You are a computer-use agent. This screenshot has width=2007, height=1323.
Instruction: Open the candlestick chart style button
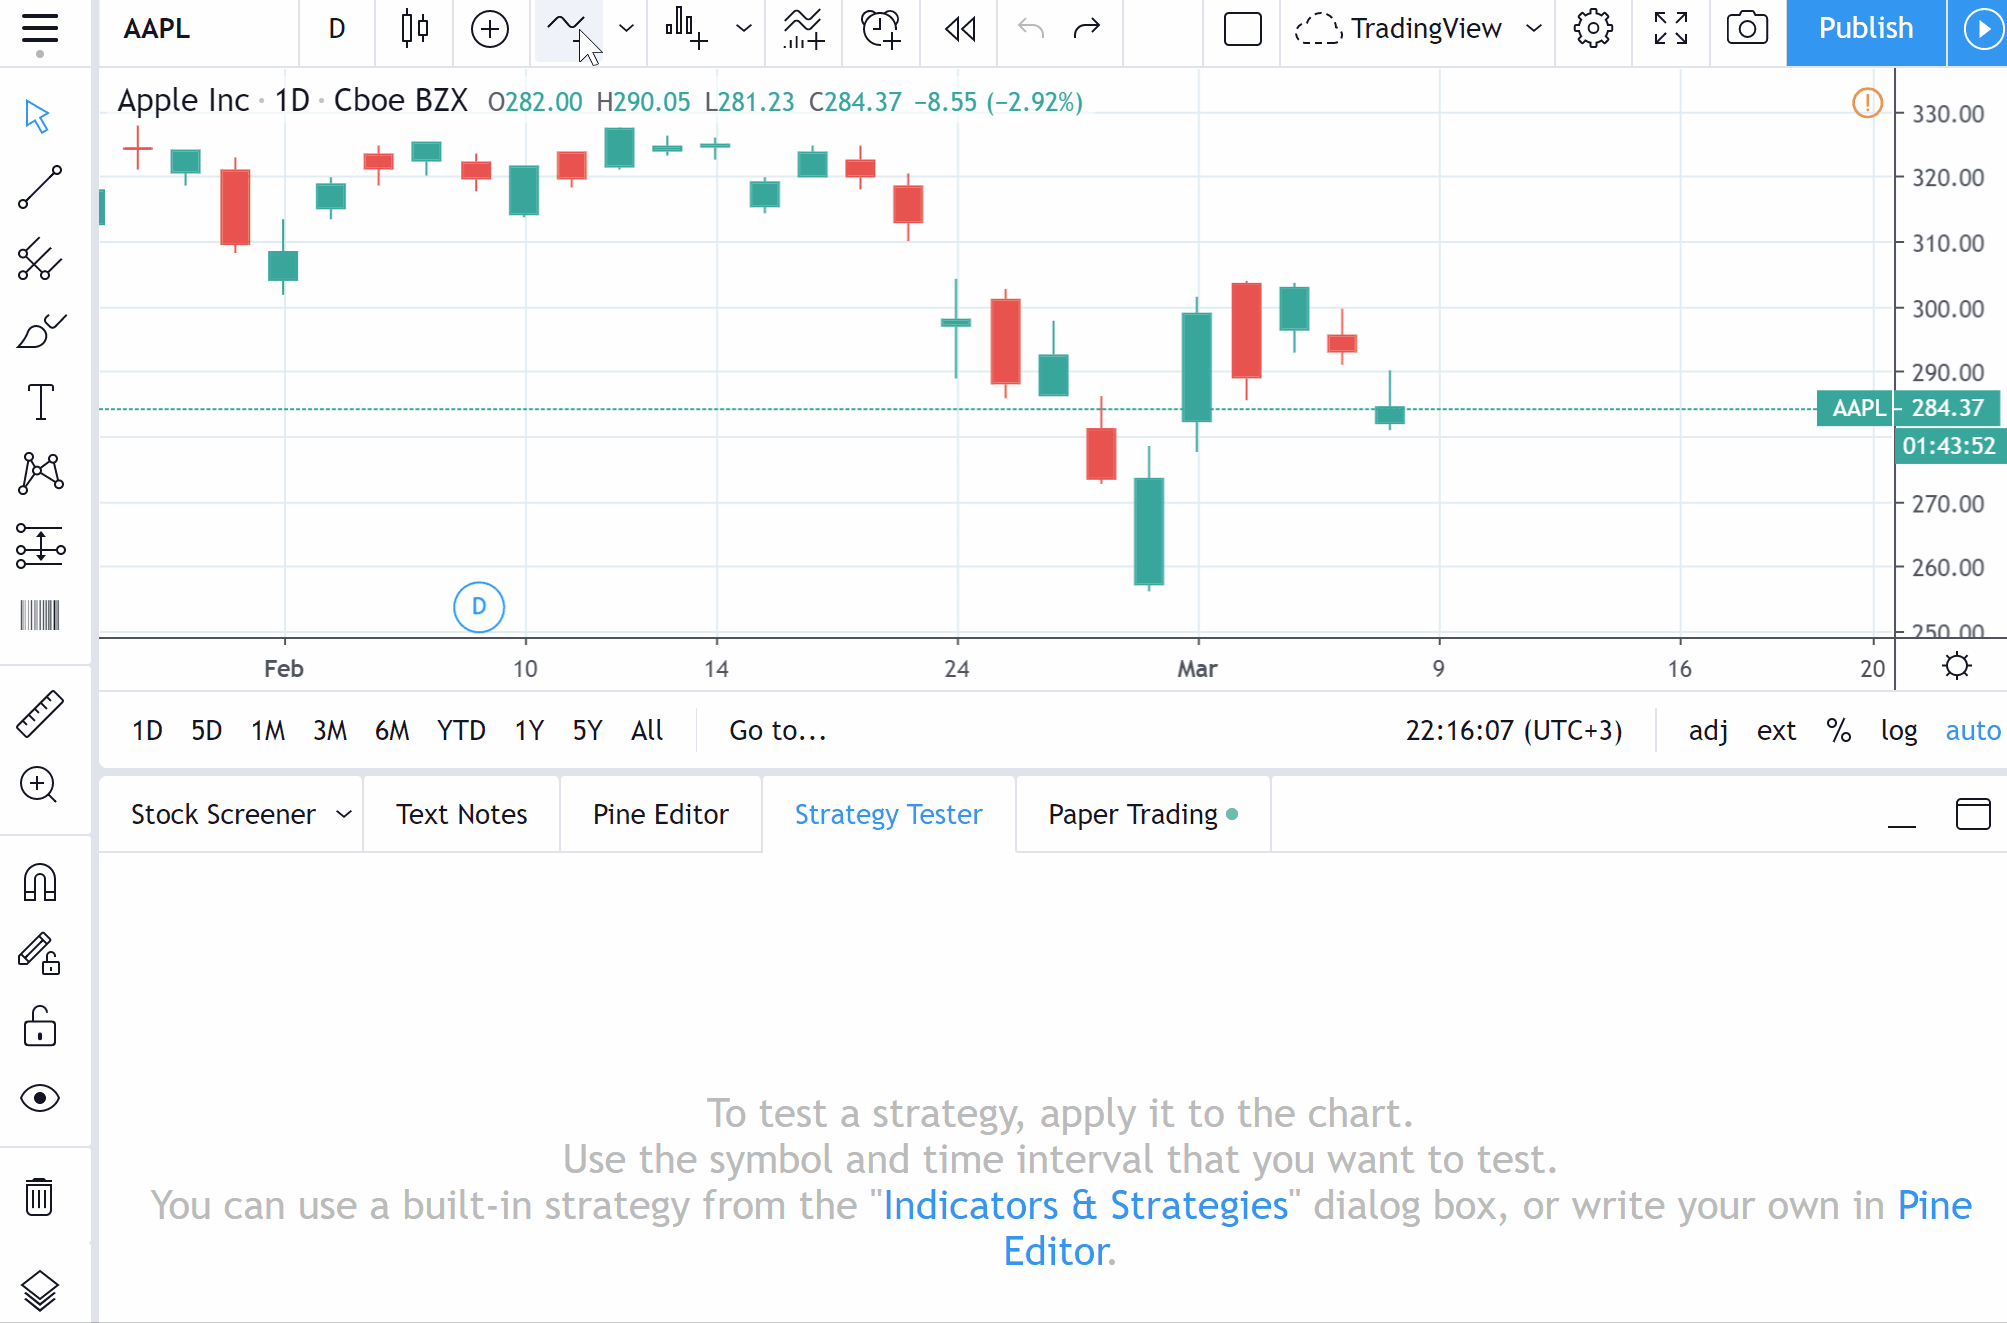tap(414, 29)
